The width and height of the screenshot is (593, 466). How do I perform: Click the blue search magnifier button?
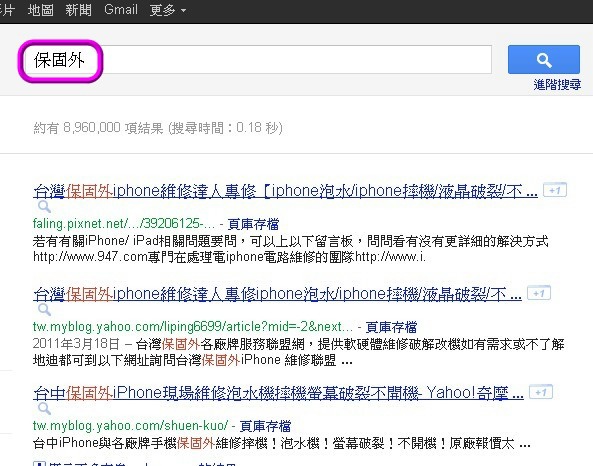point(543,59)
